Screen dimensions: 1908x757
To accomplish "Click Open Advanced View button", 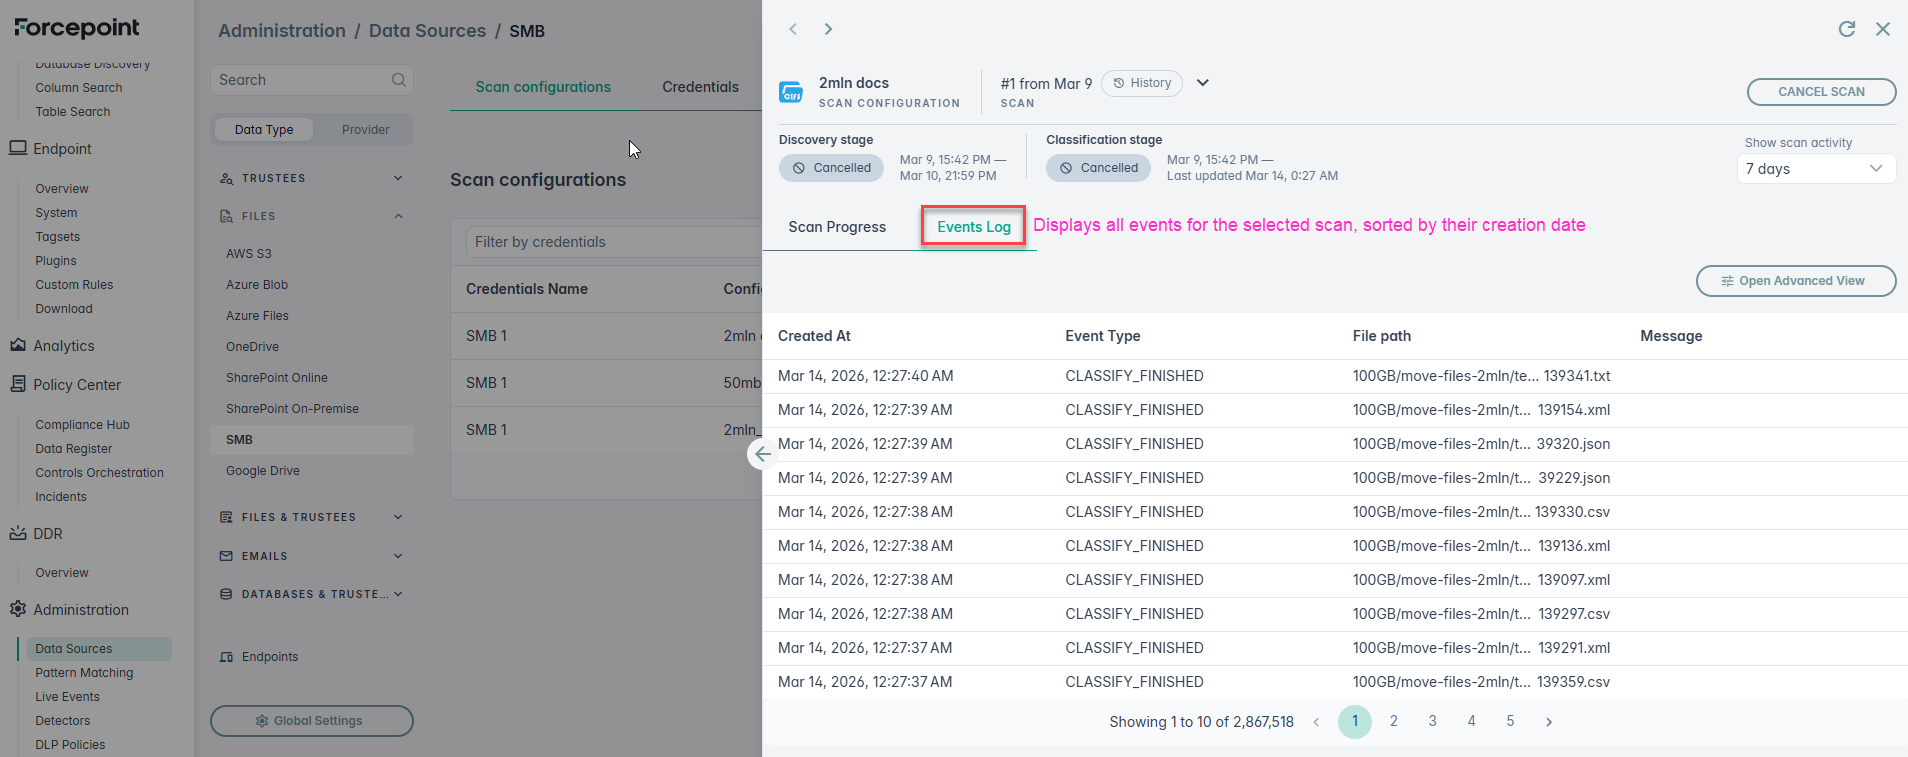I will click(x=1795, y=281).
